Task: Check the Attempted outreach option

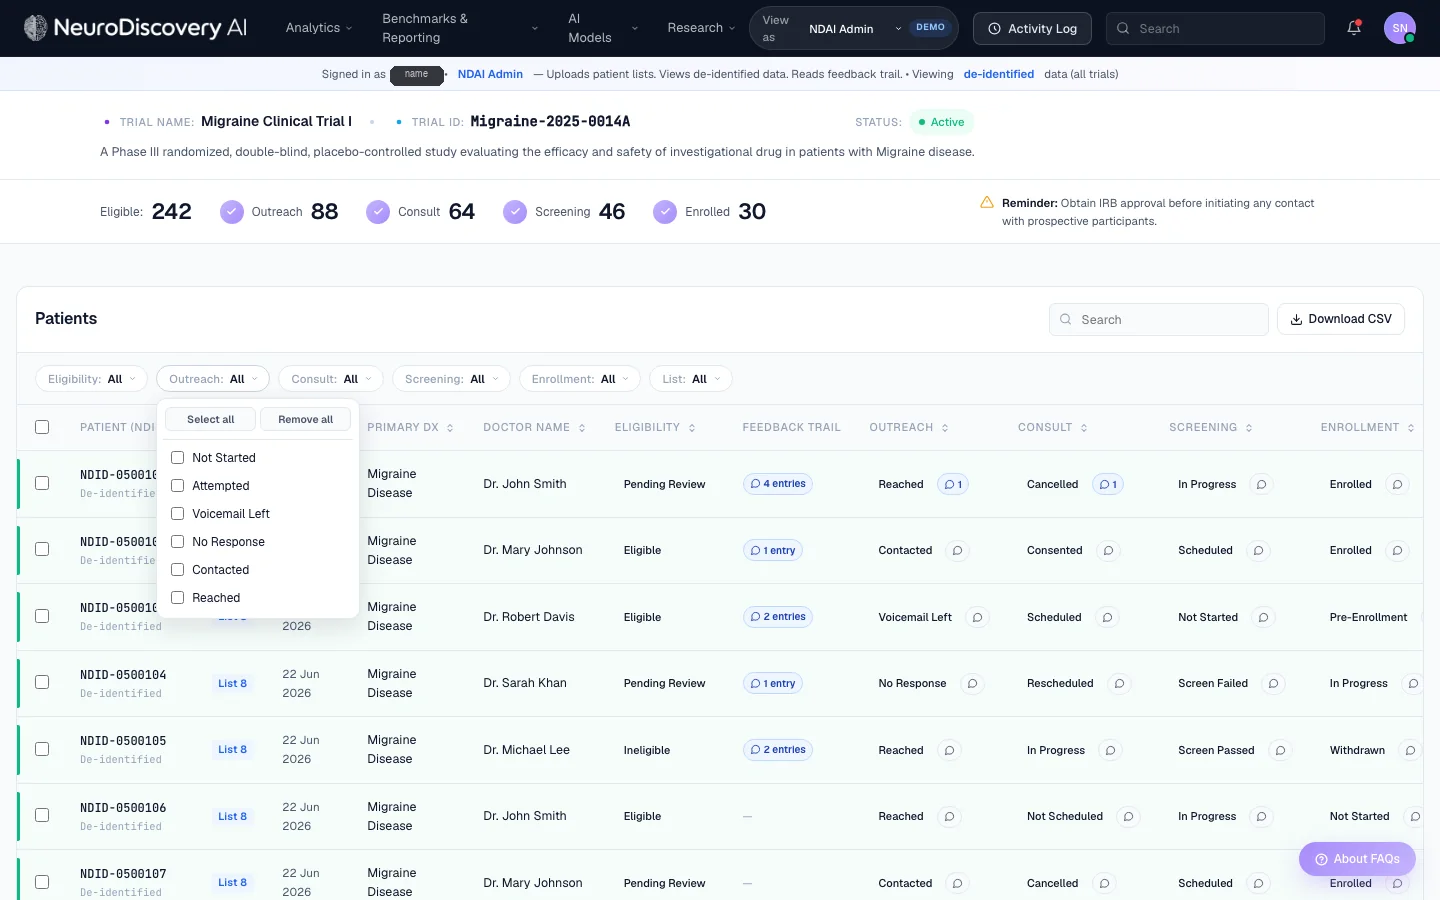Action: click(x=178, y=486)
